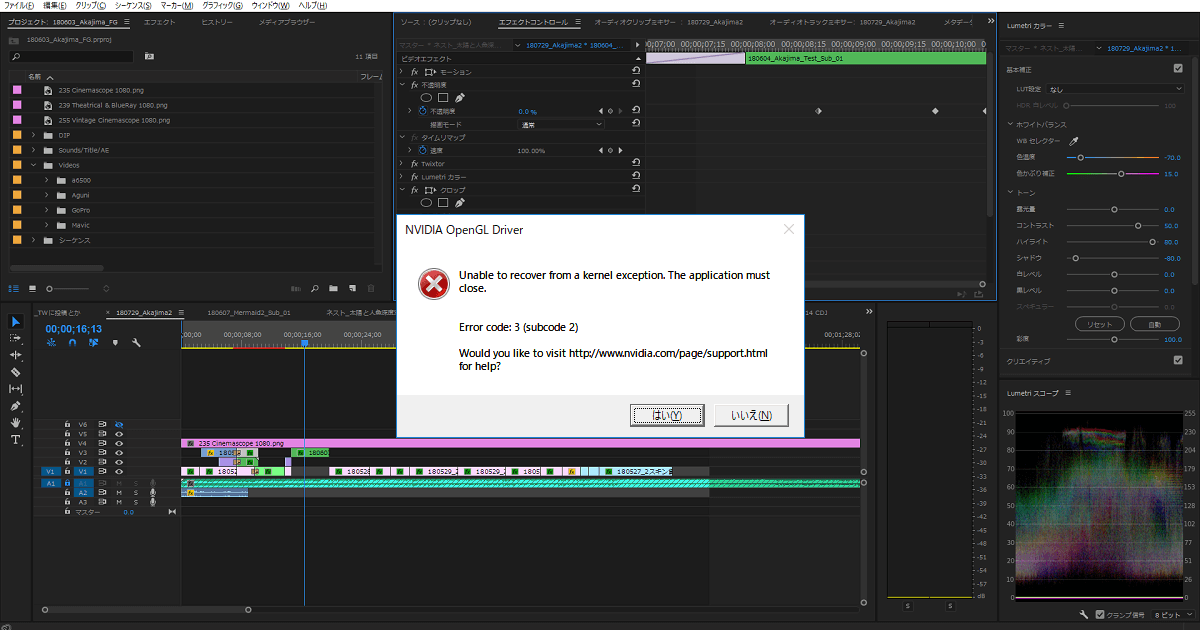The image size is (1200, 630).
Task: Open blend mode dropdown showing 通常
Action: pos(561,124)
